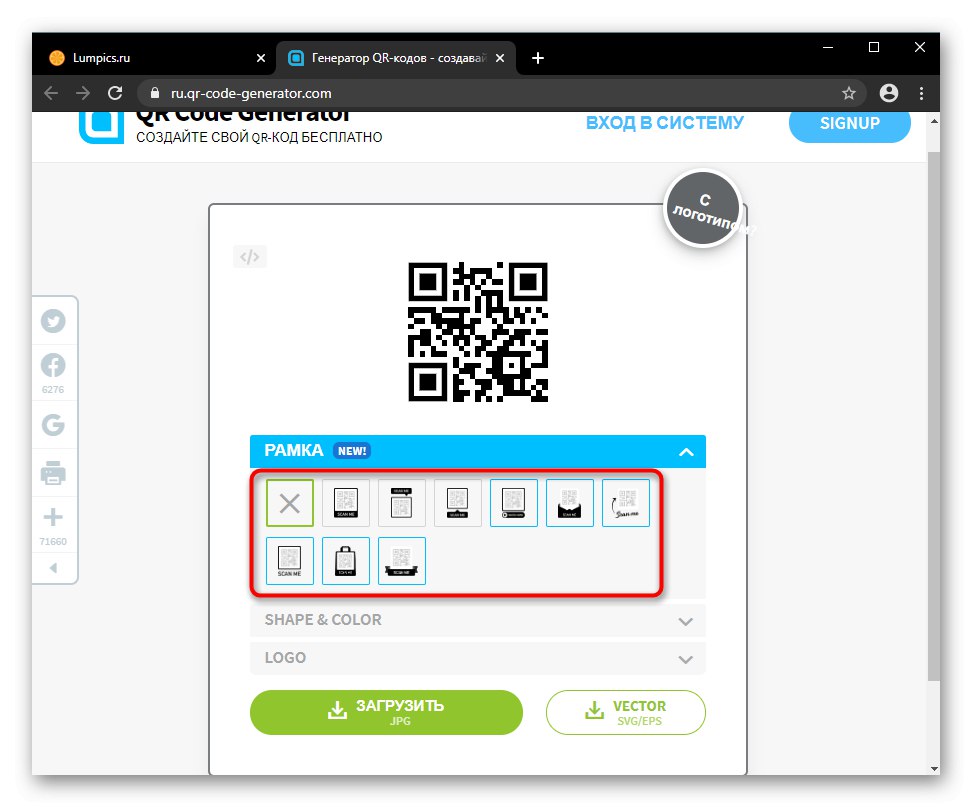Close the Генератор QR-кодов tab
Image resolution: width=972 pixels, height=807 pixels.
pyautogui.click(x=500, y=58)
